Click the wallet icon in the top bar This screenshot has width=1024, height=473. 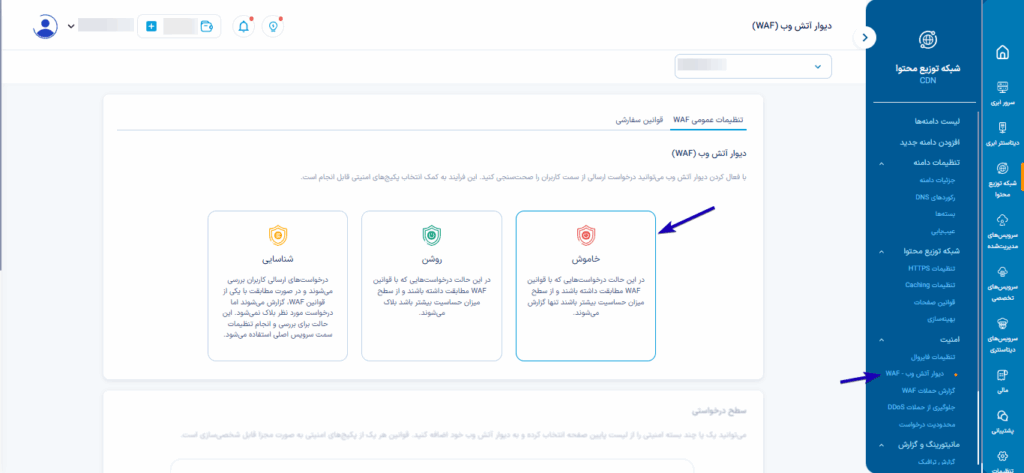(207, 27)
